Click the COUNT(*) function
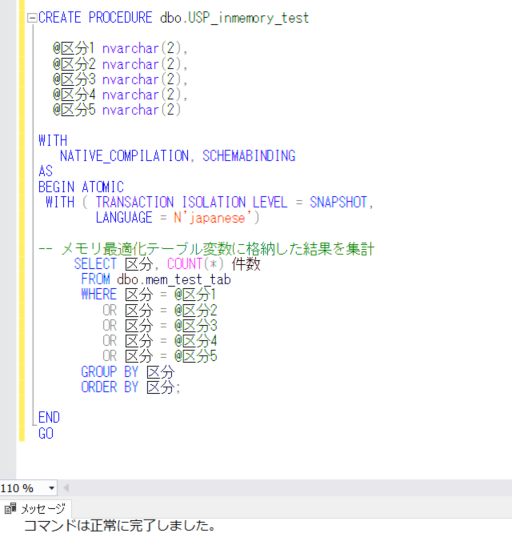Viewport: 512px width, 546px height. [x=195, y=264]
